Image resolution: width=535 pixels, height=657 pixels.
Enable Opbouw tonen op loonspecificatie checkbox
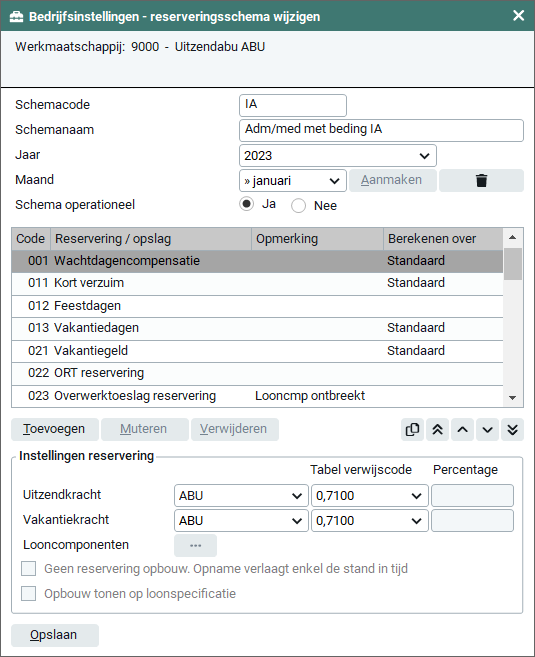(28, 593)
